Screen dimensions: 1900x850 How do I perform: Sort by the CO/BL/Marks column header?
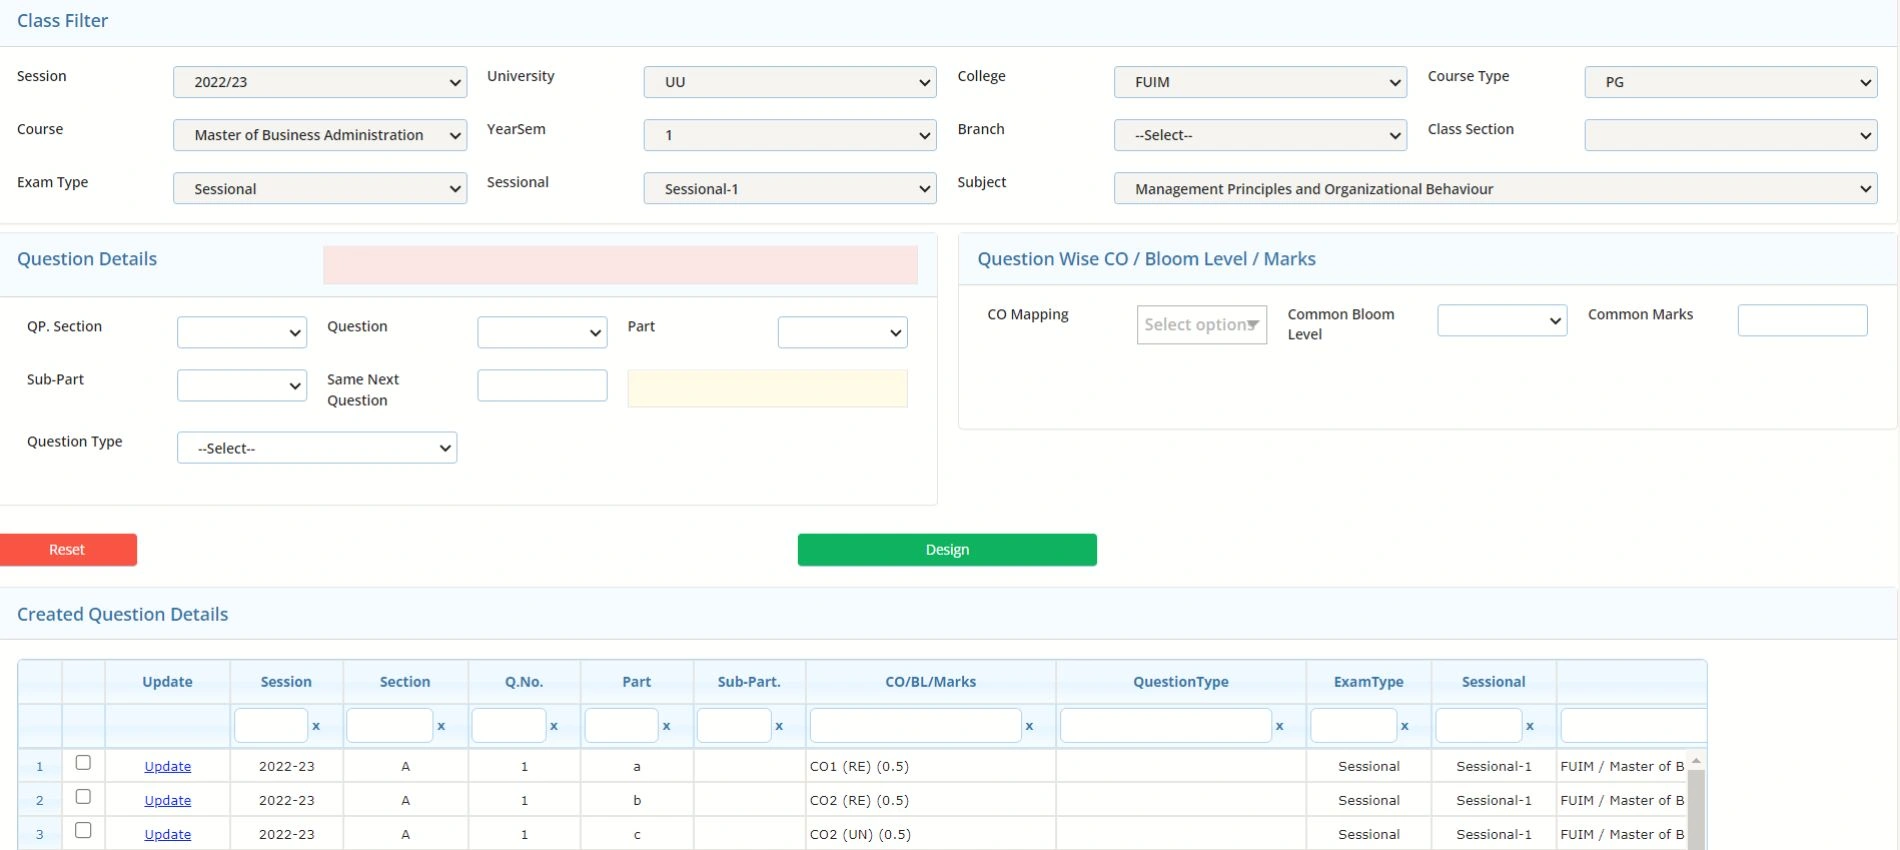[x=930, y=682]
